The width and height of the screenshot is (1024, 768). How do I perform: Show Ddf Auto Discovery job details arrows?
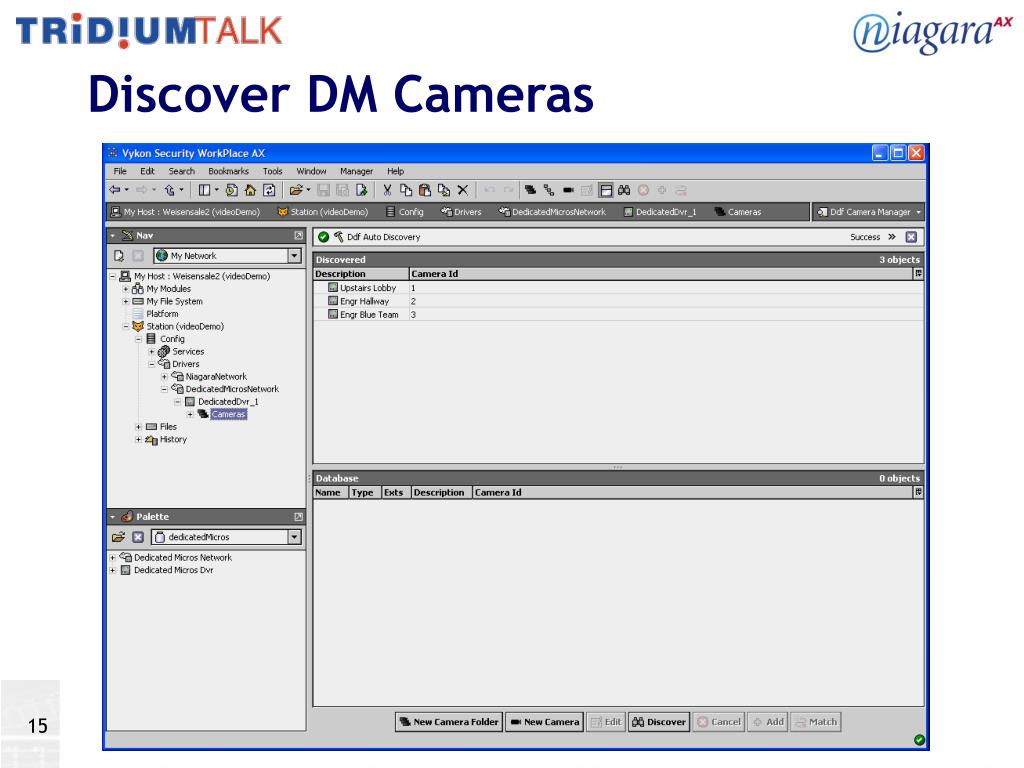(x=892, y=237)
